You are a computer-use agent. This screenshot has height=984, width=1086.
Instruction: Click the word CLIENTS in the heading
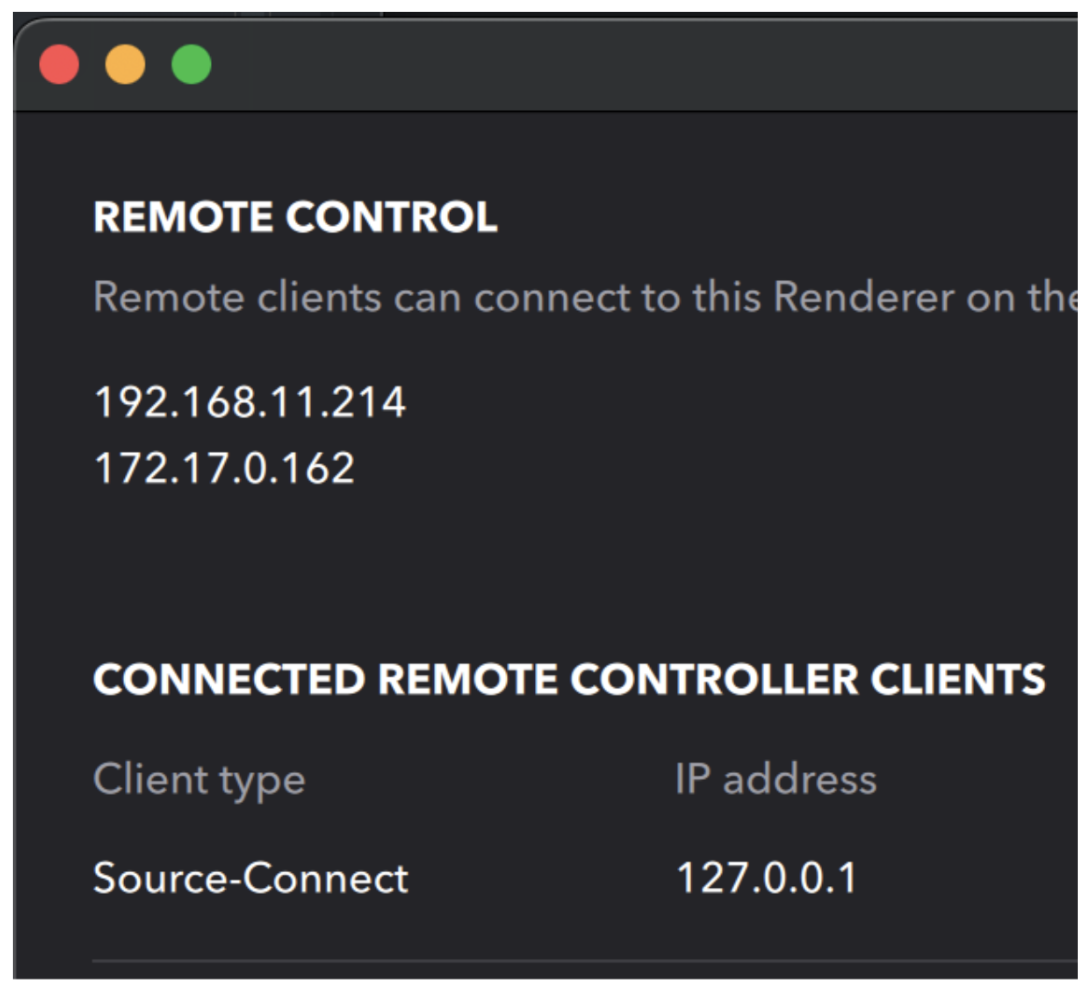point(957,680)
